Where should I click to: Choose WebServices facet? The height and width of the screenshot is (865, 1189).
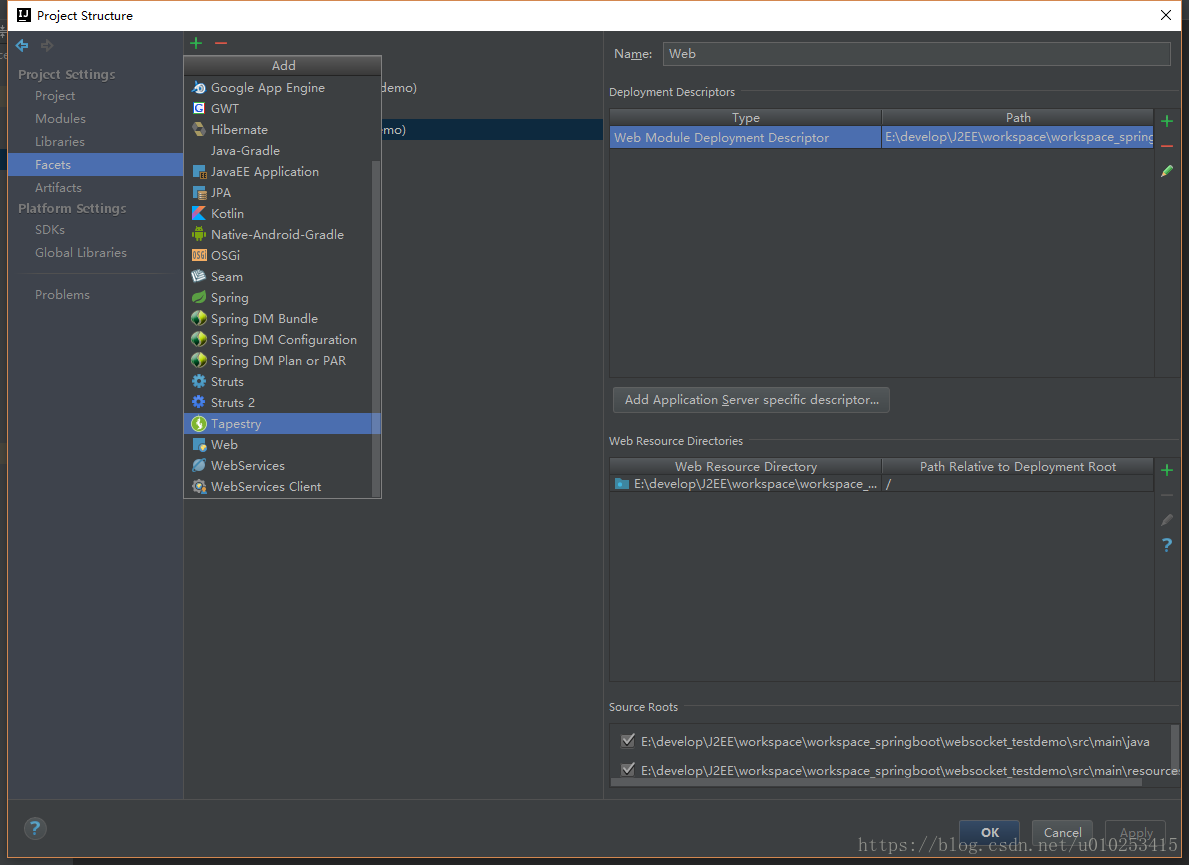[278, 465]
